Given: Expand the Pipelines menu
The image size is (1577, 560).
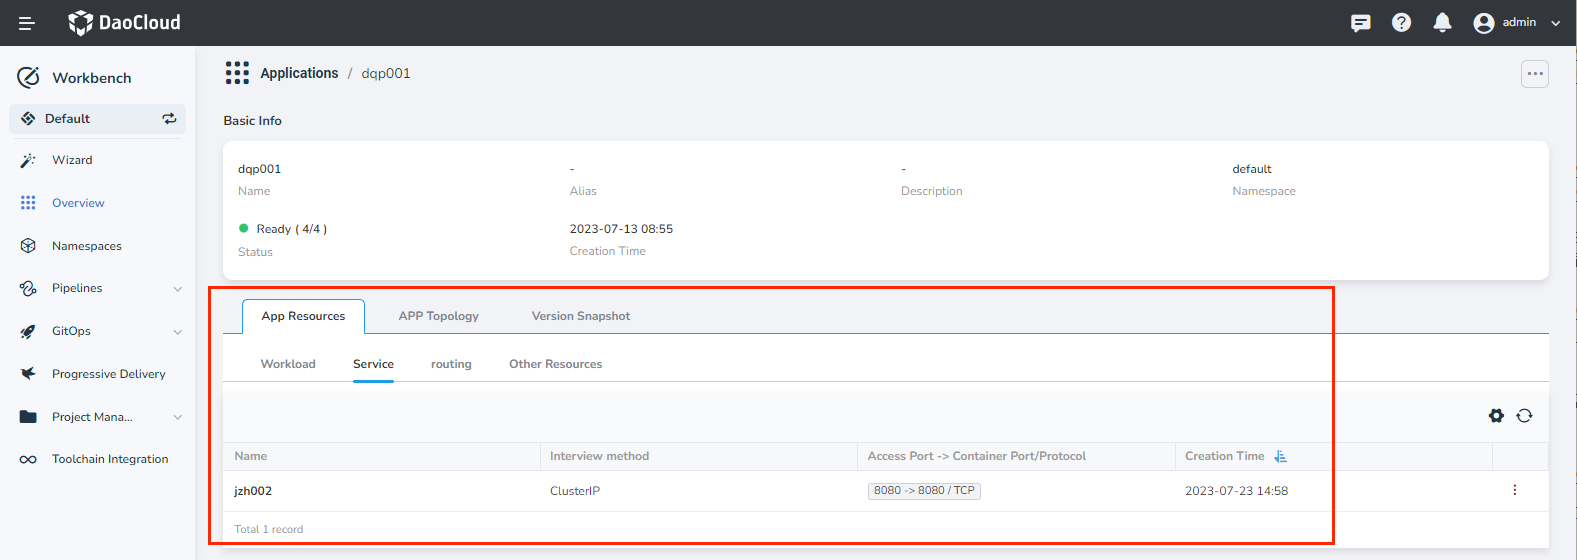Looking at the screenshot, I should (177, 289).
